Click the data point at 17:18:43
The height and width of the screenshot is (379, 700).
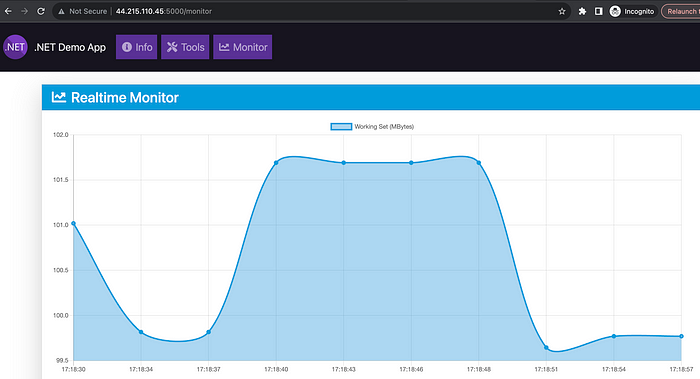[344, 163]
